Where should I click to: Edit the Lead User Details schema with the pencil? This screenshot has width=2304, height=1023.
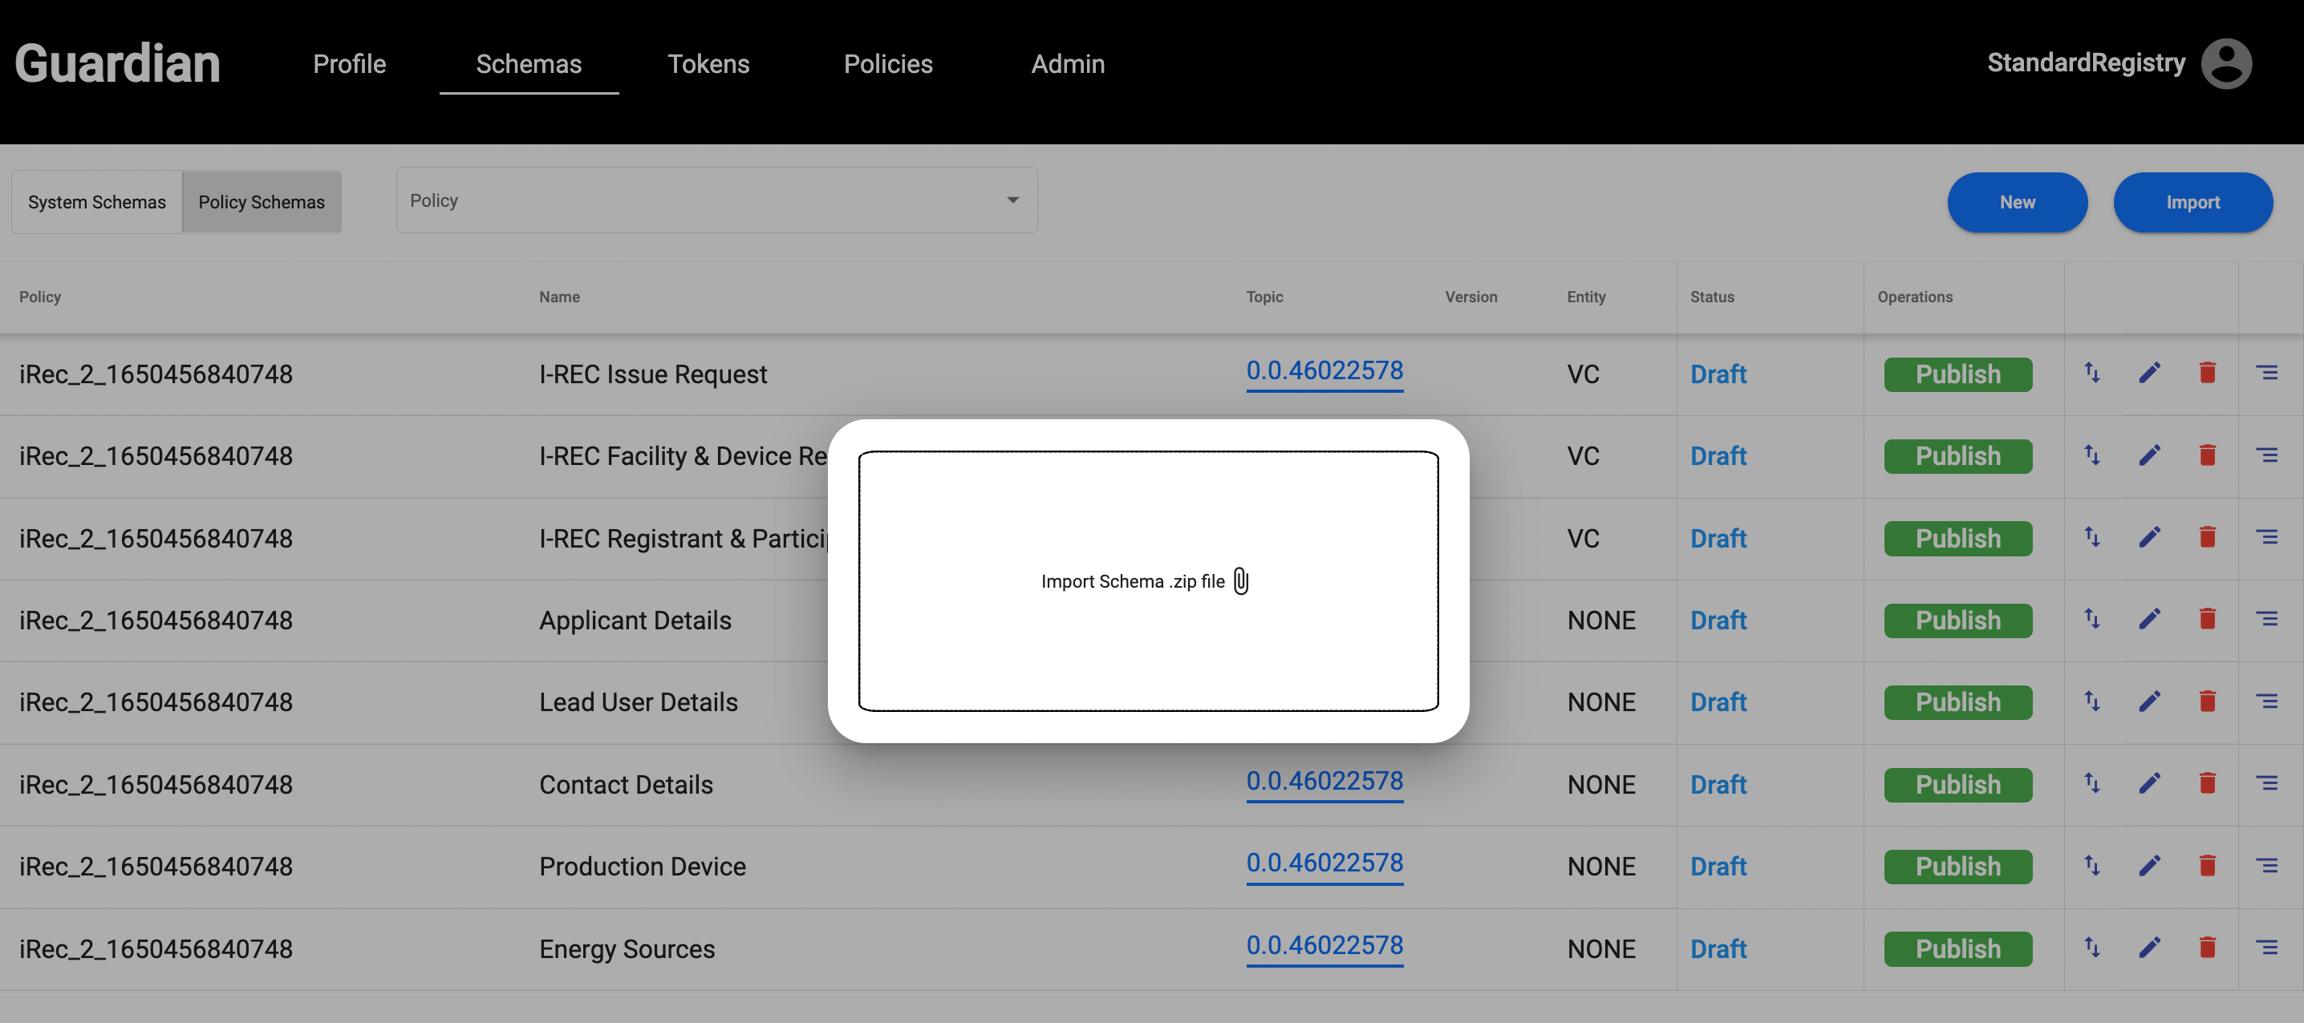[2149, 701]
